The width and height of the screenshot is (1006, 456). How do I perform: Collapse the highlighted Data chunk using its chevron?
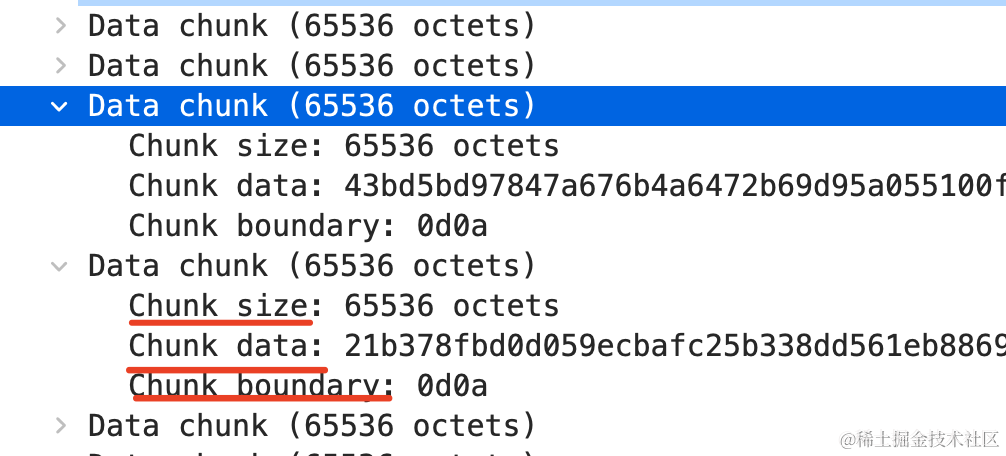click(60, 106)
